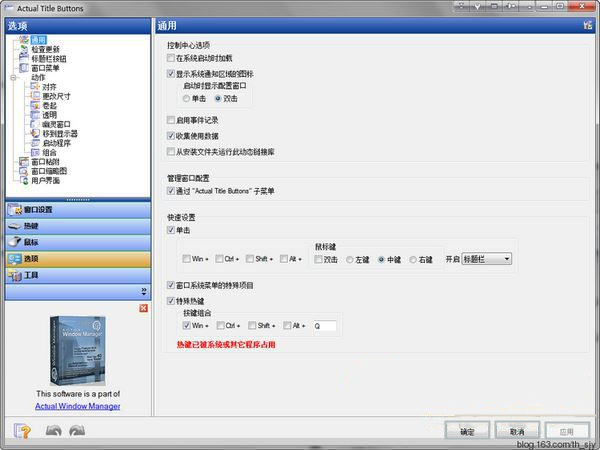Open 窗口缩略图 in the options tree
This screenshot has height=450, width=600.
[x=48, y=170]
